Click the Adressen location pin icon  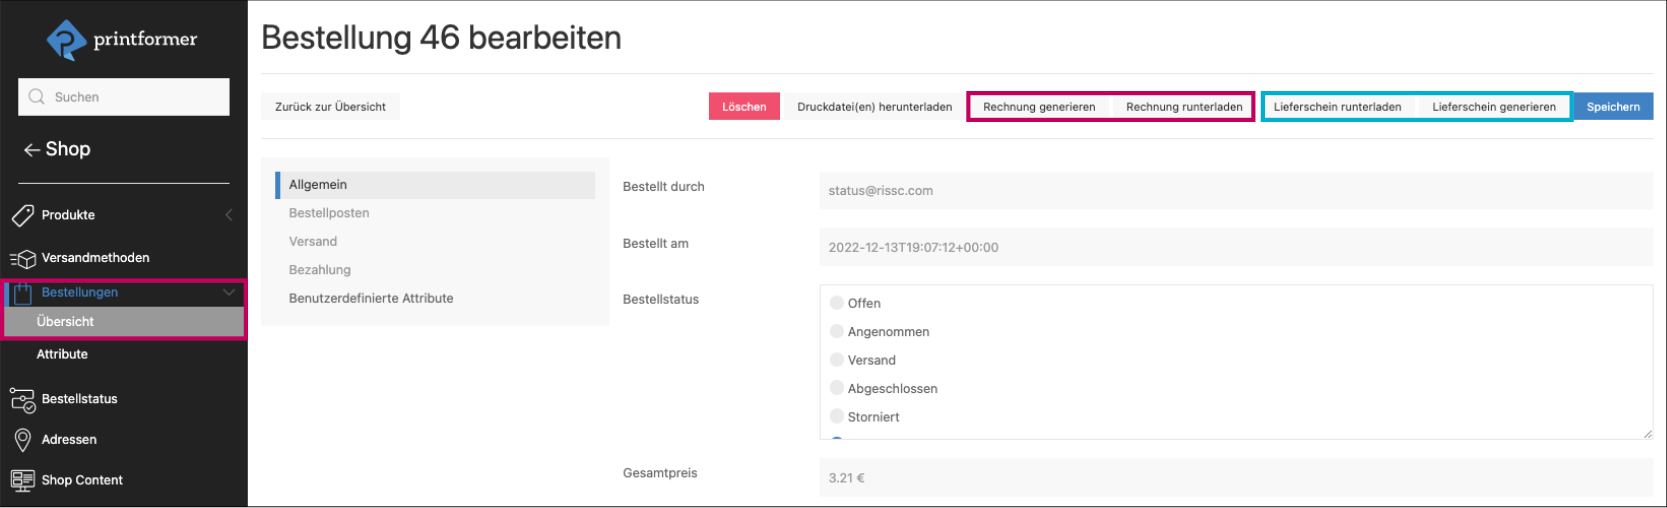pyautogui.click(x=22, y=440)
